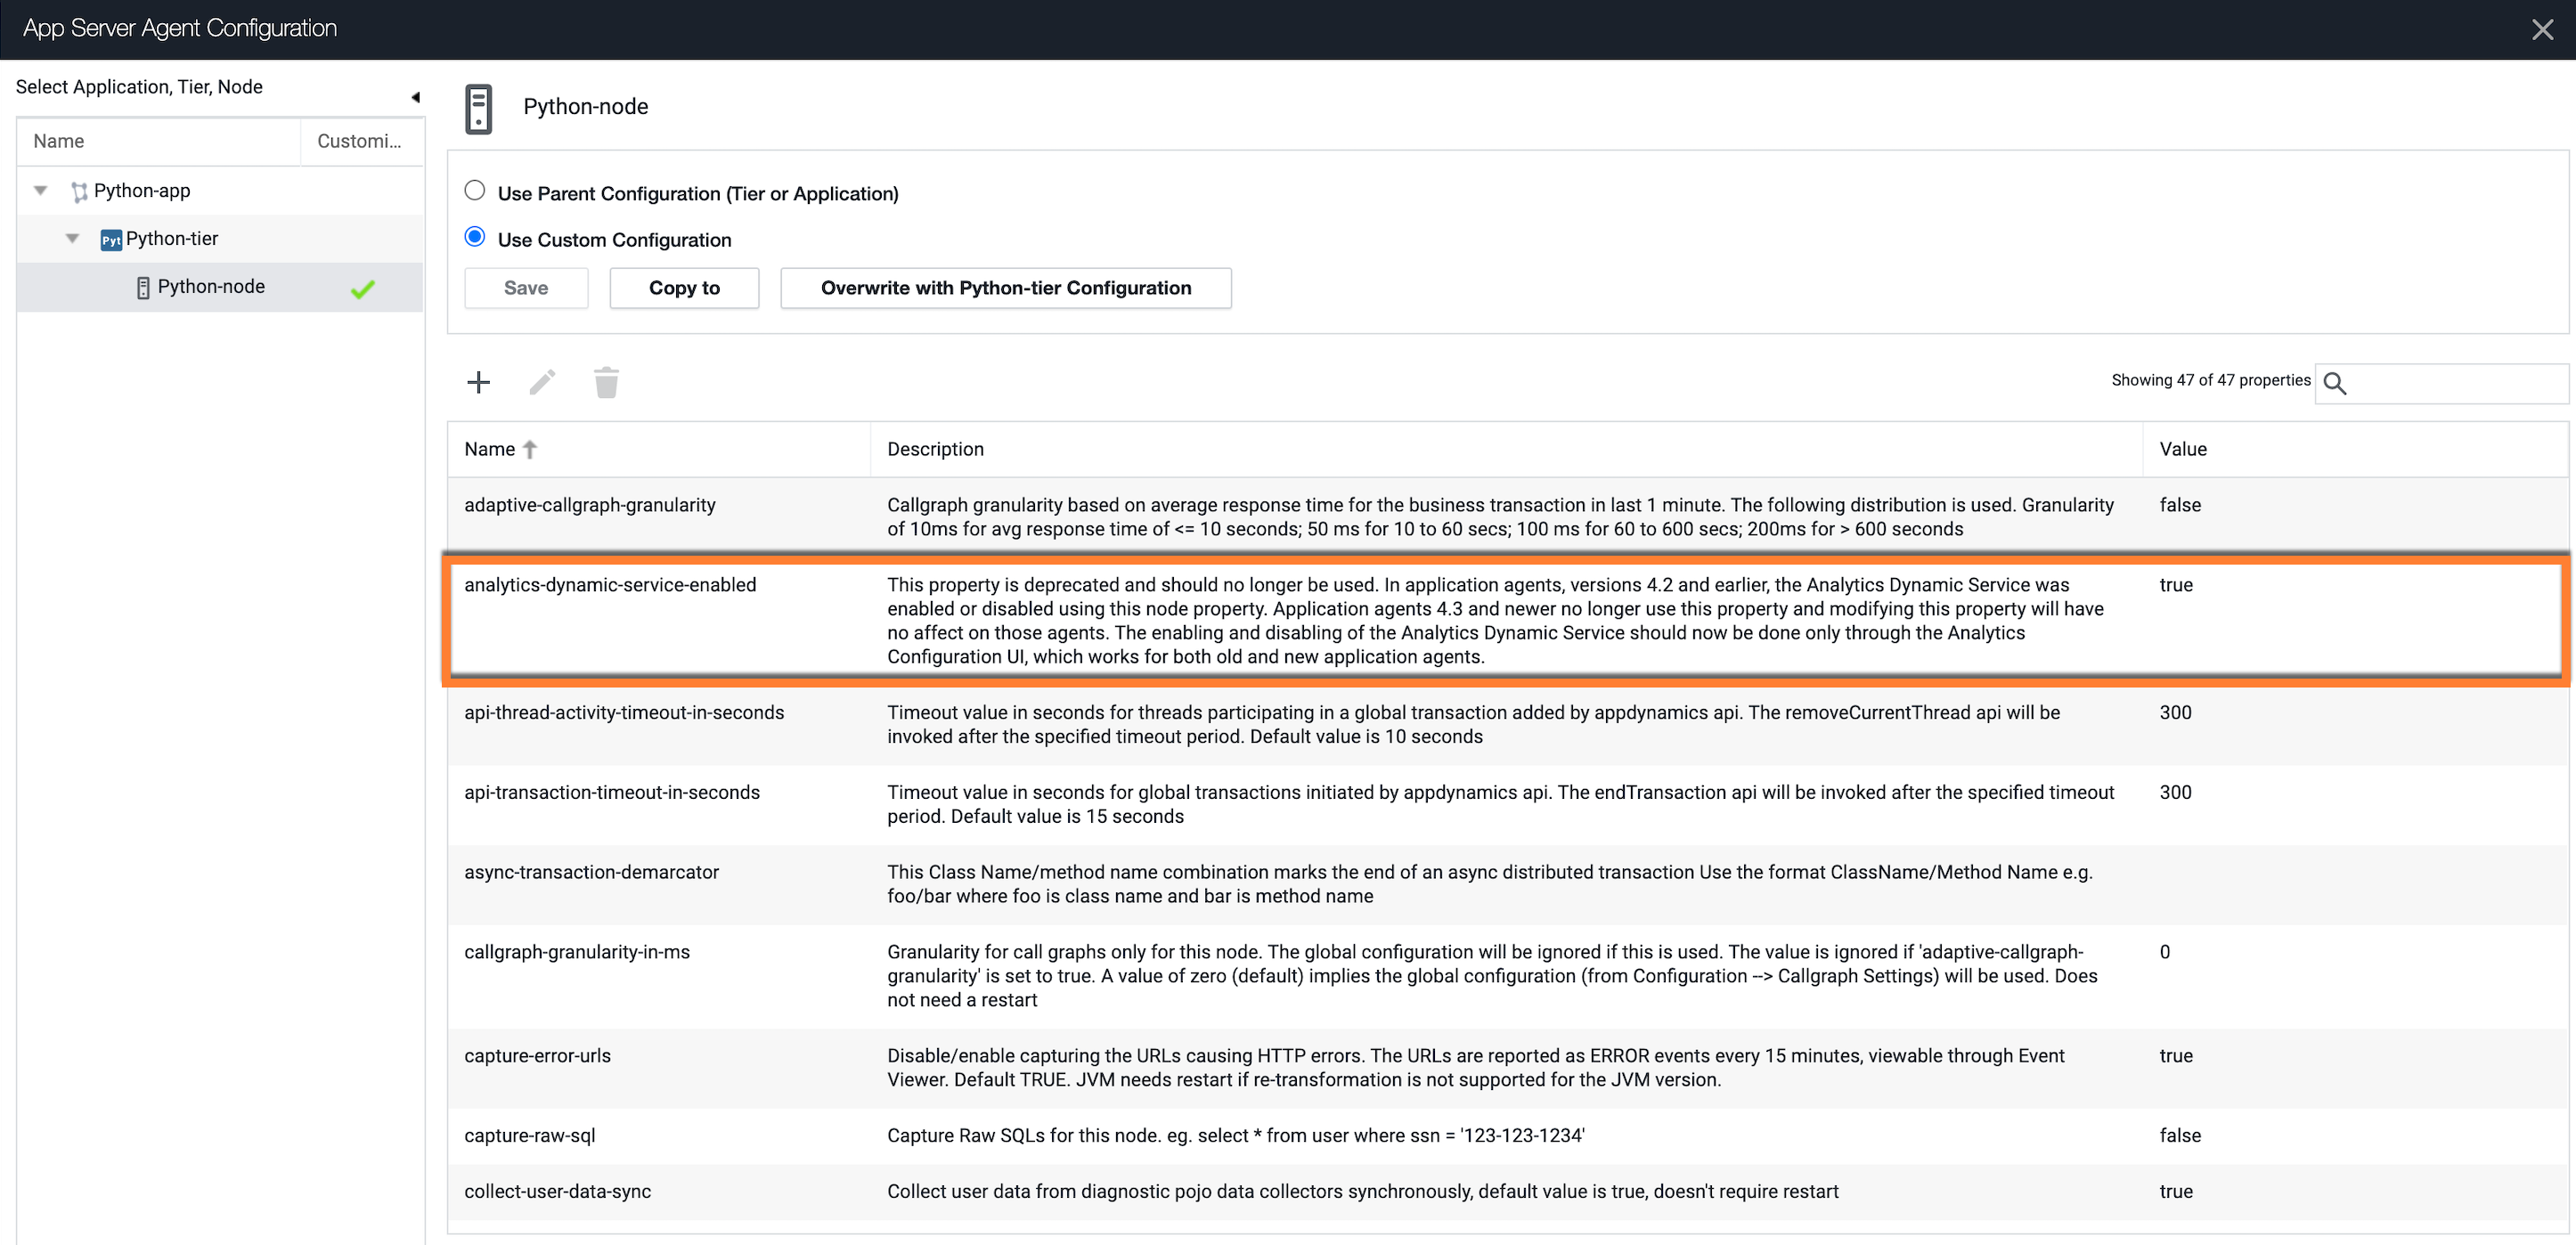The height and width of the screenshot is (1245, 2576).
Task: Select api-transaction-timeout-in-seconds property
Action: (x=612, y=793)
